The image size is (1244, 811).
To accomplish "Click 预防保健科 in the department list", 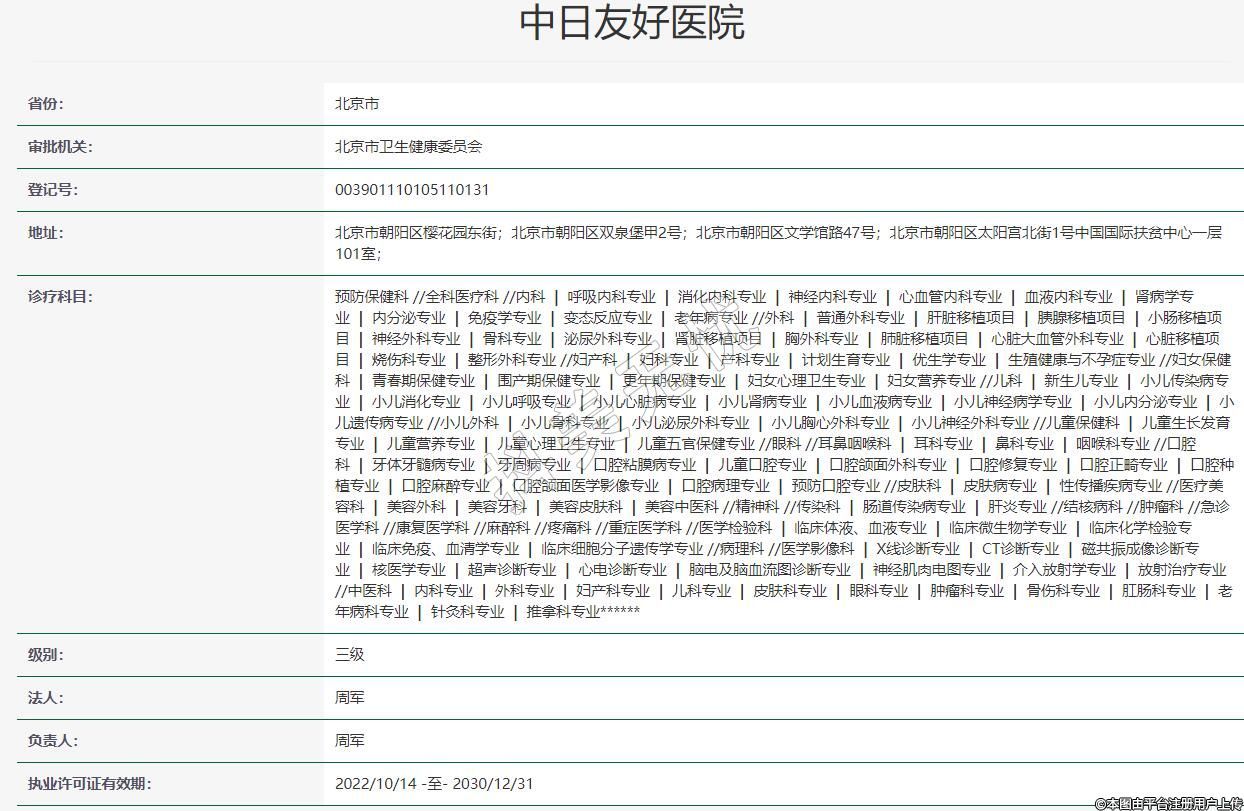I will tap(372, 297).
